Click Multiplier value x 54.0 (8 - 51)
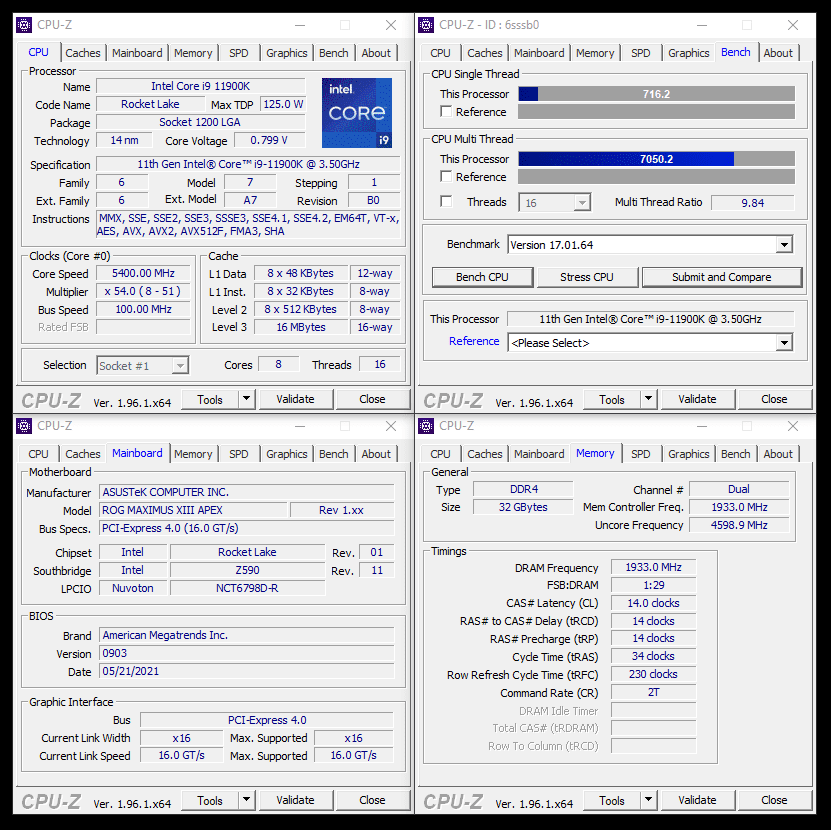 [x=143, y=292]
